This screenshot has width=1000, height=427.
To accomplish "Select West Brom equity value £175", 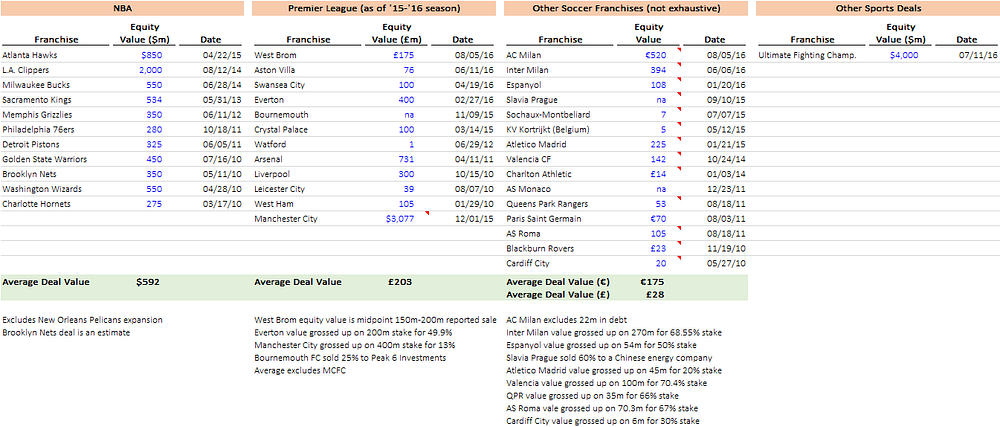I will 404,55.
